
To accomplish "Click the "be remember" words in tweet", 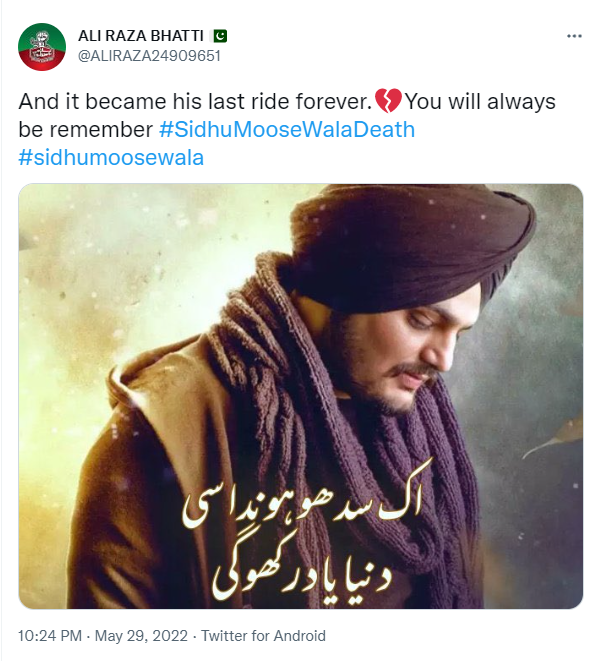I will point(86,129).
